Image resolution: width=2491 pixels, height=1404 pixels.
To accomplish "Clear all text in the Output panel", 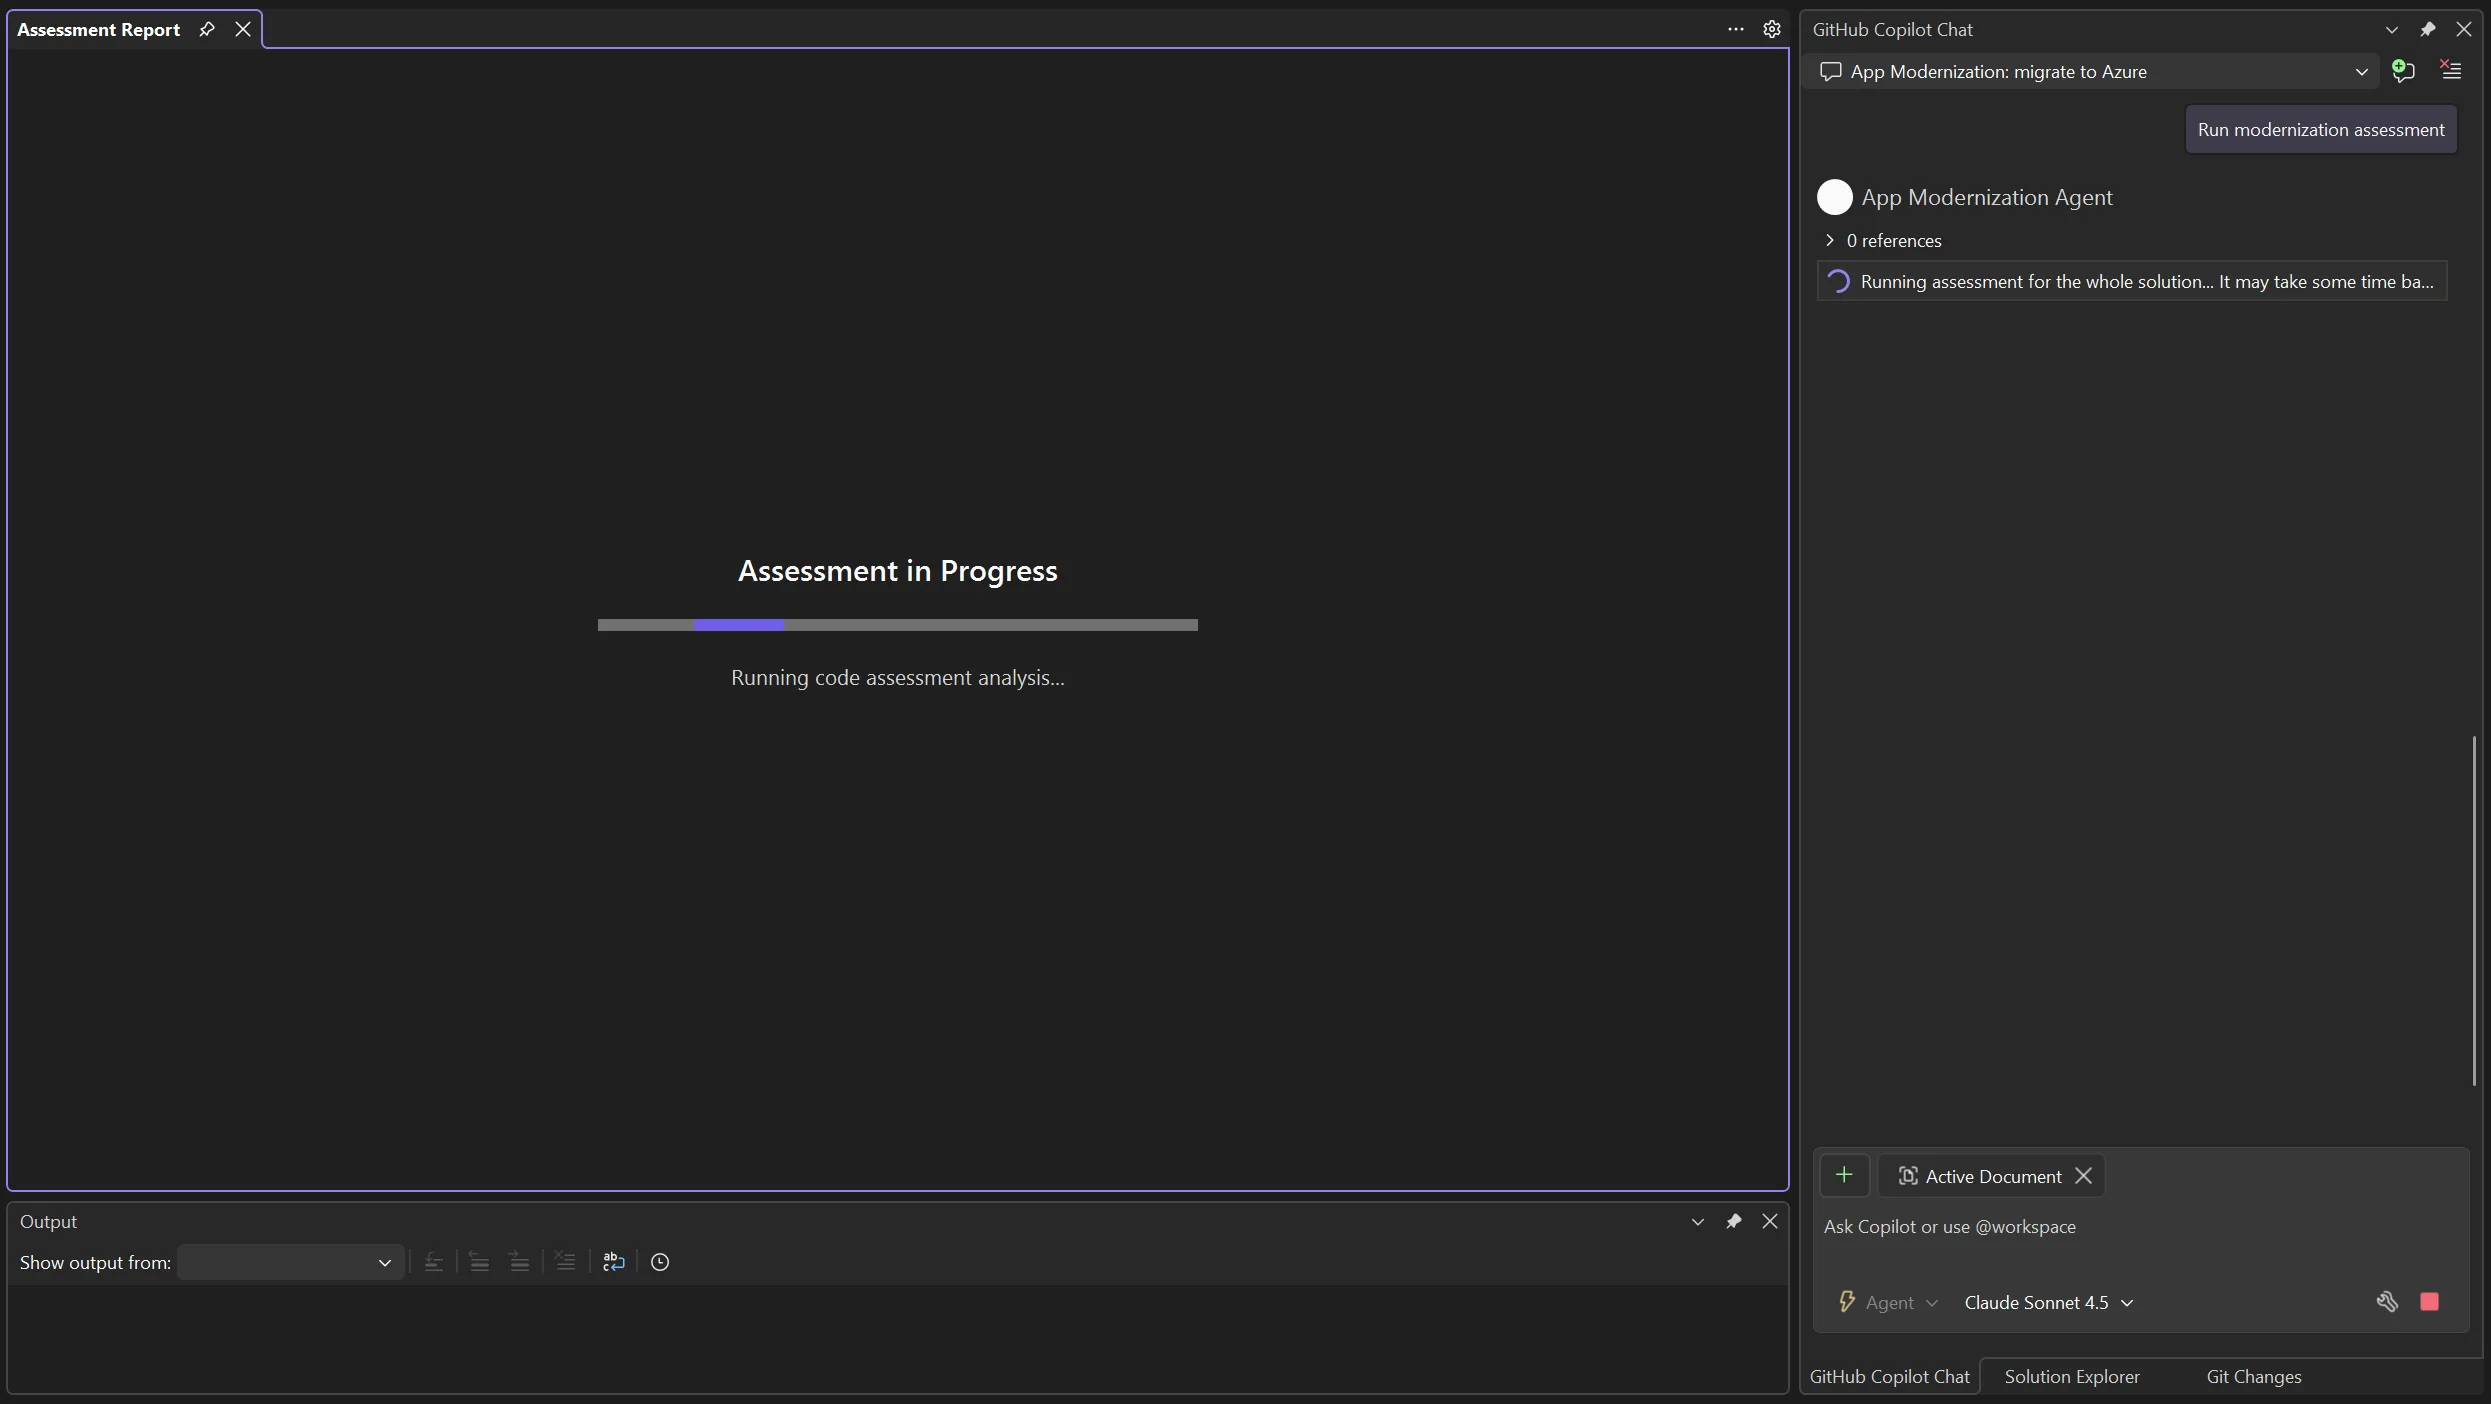I will (565, 1261).
